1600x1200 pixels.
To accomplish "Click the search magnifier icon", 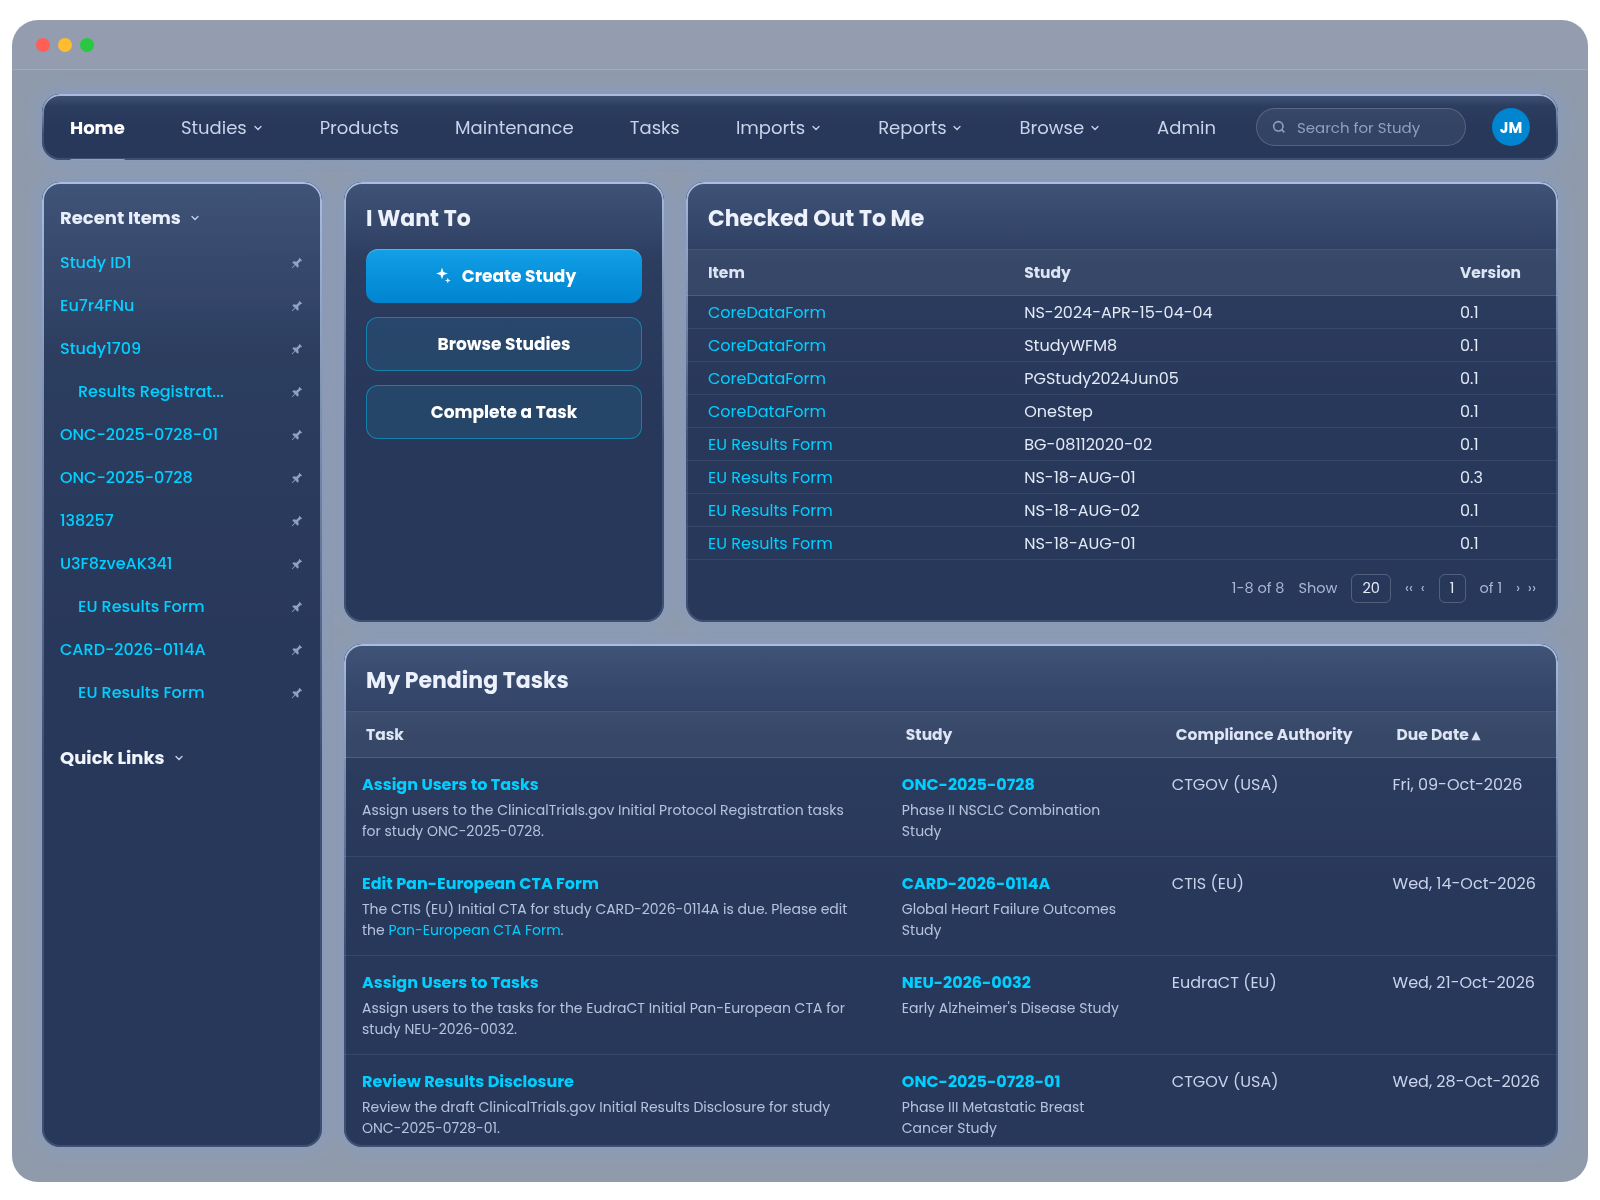I will tap(1279, 127).
